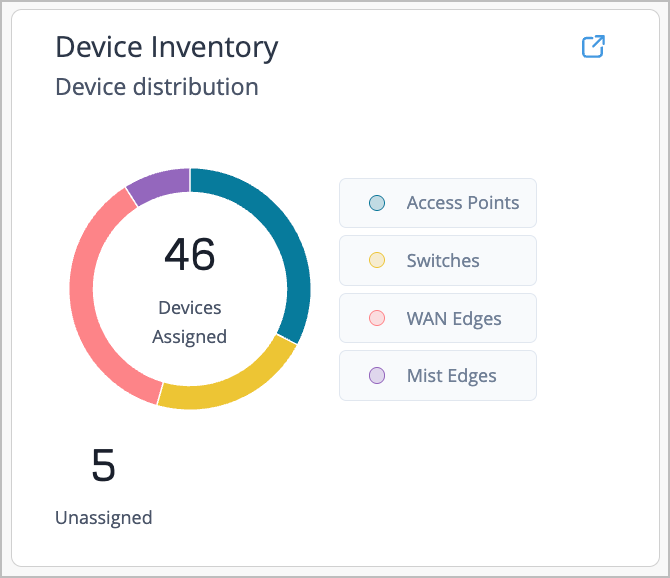Toggle the WAN Edges legend filter
Screen dimensions: 670x578
[x=438, y=318]
